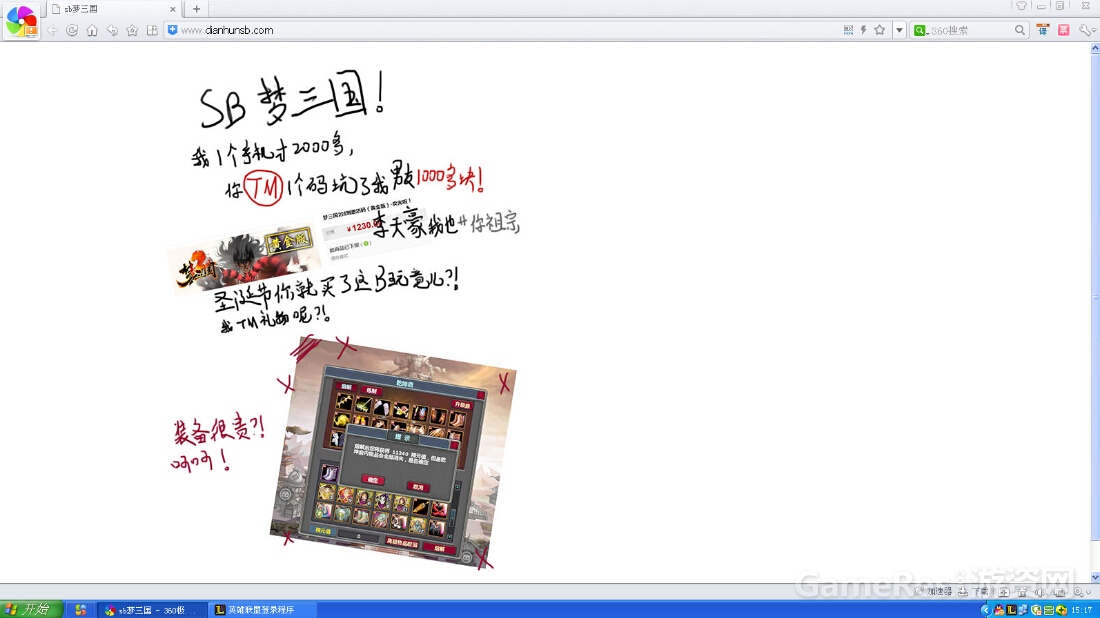Screen dimensions: 1100x618
Task: Open the network connection tray icon
Action: tap(1023, 610)
